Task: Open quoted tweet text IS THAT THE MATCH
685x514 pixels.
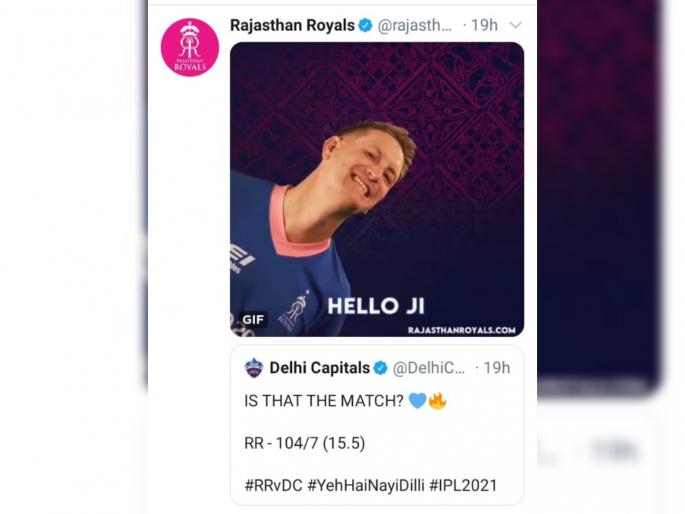Action: (324, 400)
